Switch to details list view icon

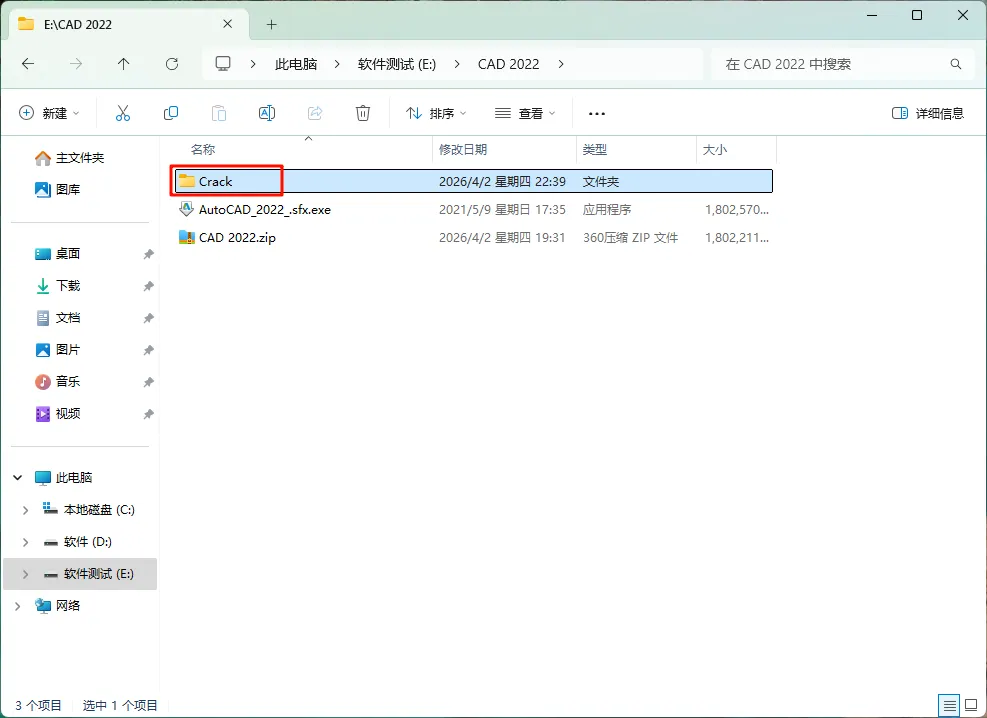949,705
